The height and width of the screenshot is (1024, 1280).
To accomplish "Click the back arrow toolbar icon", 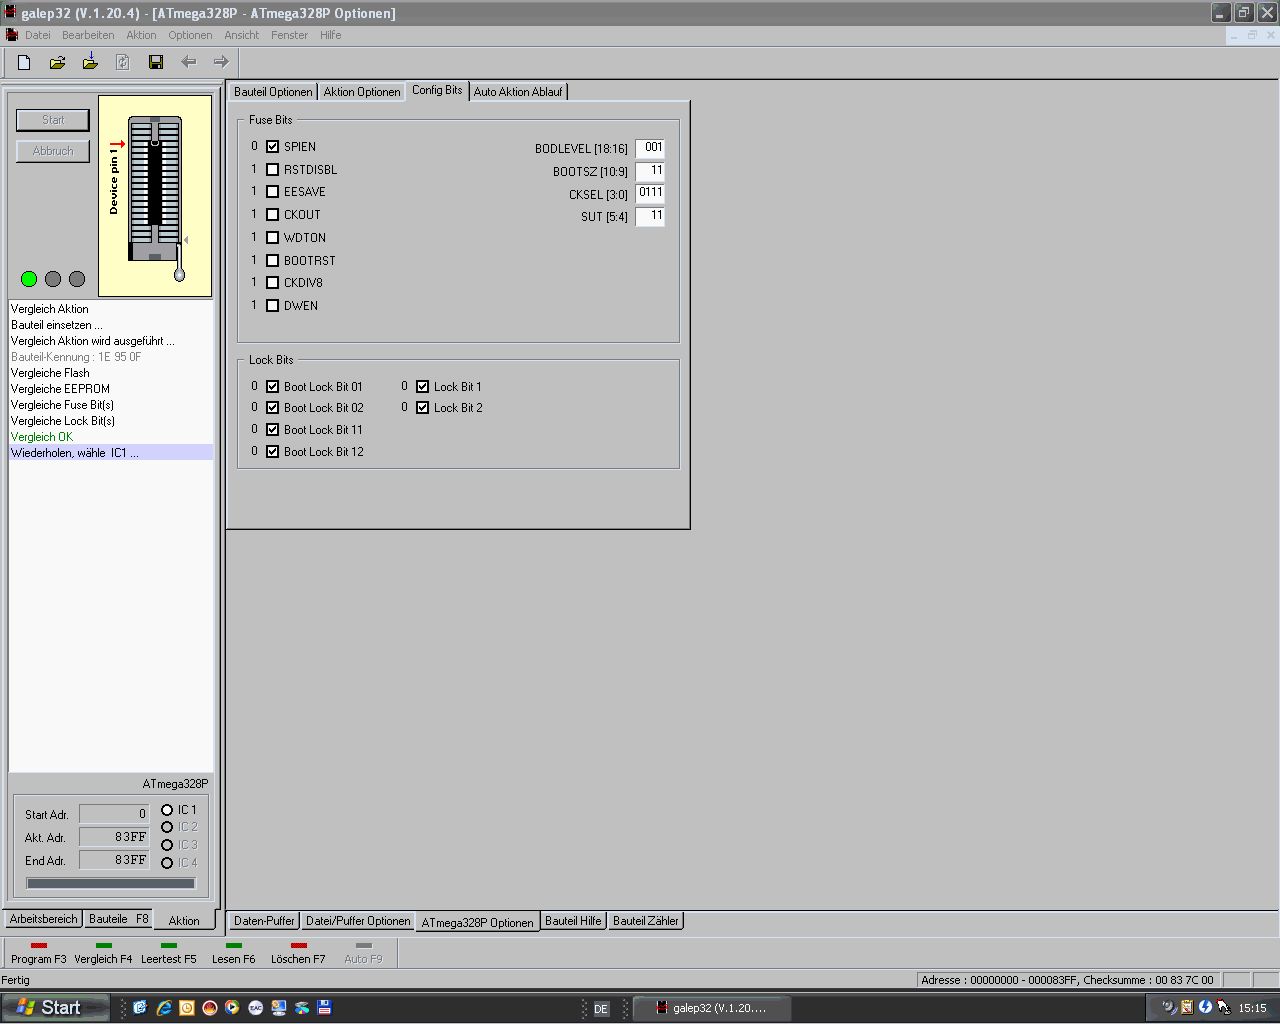I will coord(189,62).
